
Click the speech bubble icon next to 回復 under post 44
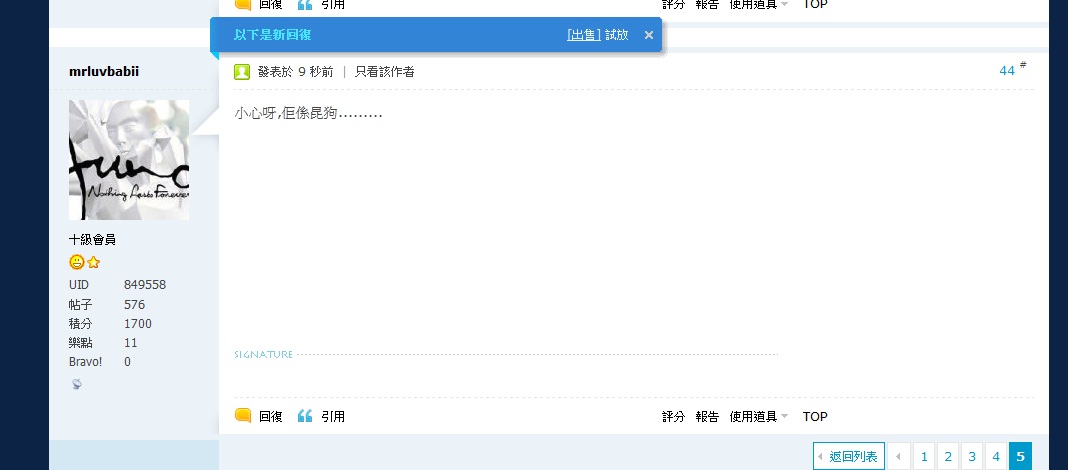pyautogui.click(x=243, y=416)
